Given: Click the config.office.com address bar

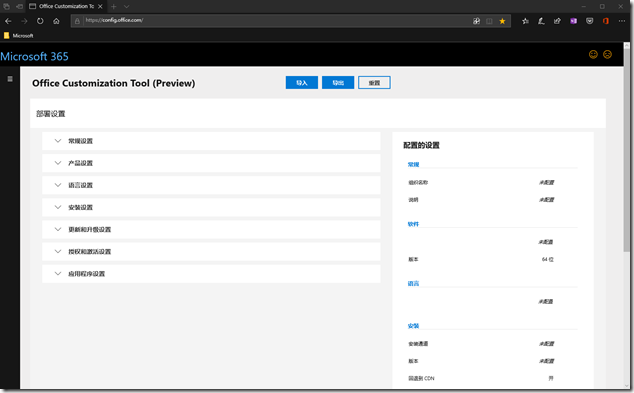Looking at the screenshot, I should pyautogui.click(x=275, y=20).
